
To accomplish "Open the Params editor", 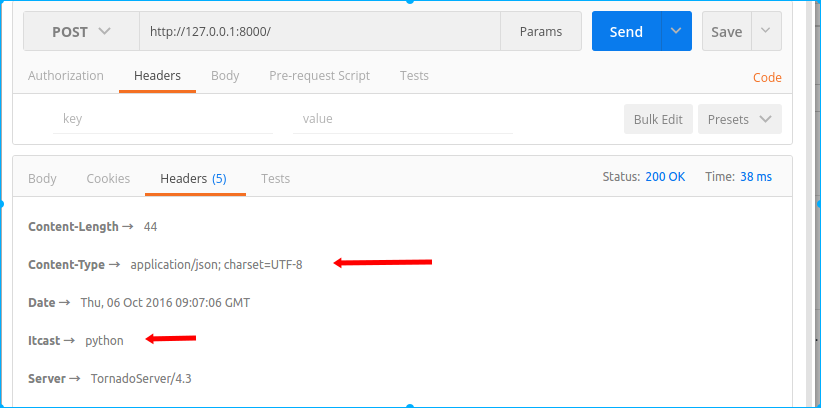I will click(x=540, y=32).
